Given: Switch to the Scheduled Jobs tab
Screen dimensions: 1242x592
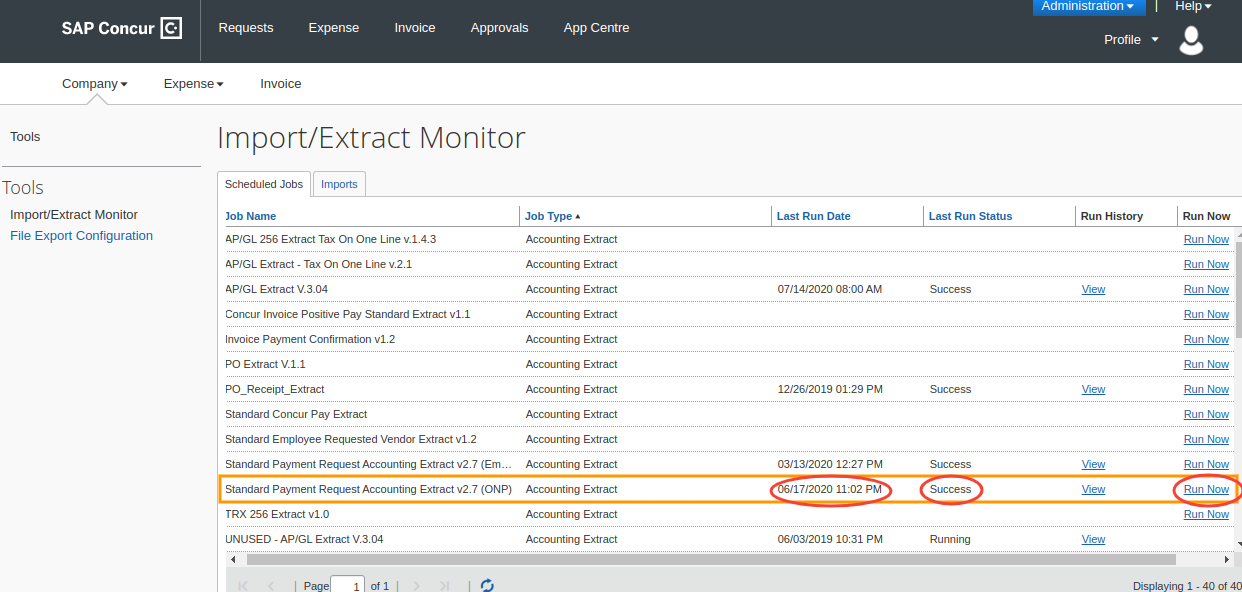Looking at the screenshot, I should [264, 184].
